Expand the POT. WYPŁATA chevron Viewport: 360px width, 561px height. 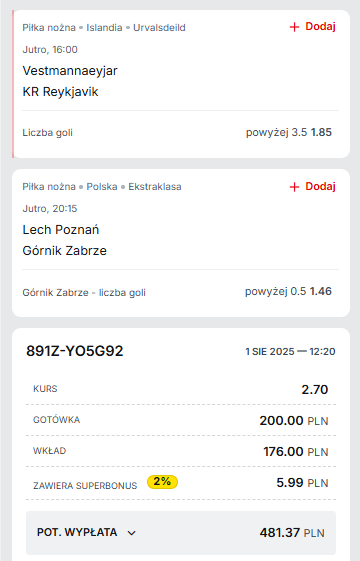(132, 533)
